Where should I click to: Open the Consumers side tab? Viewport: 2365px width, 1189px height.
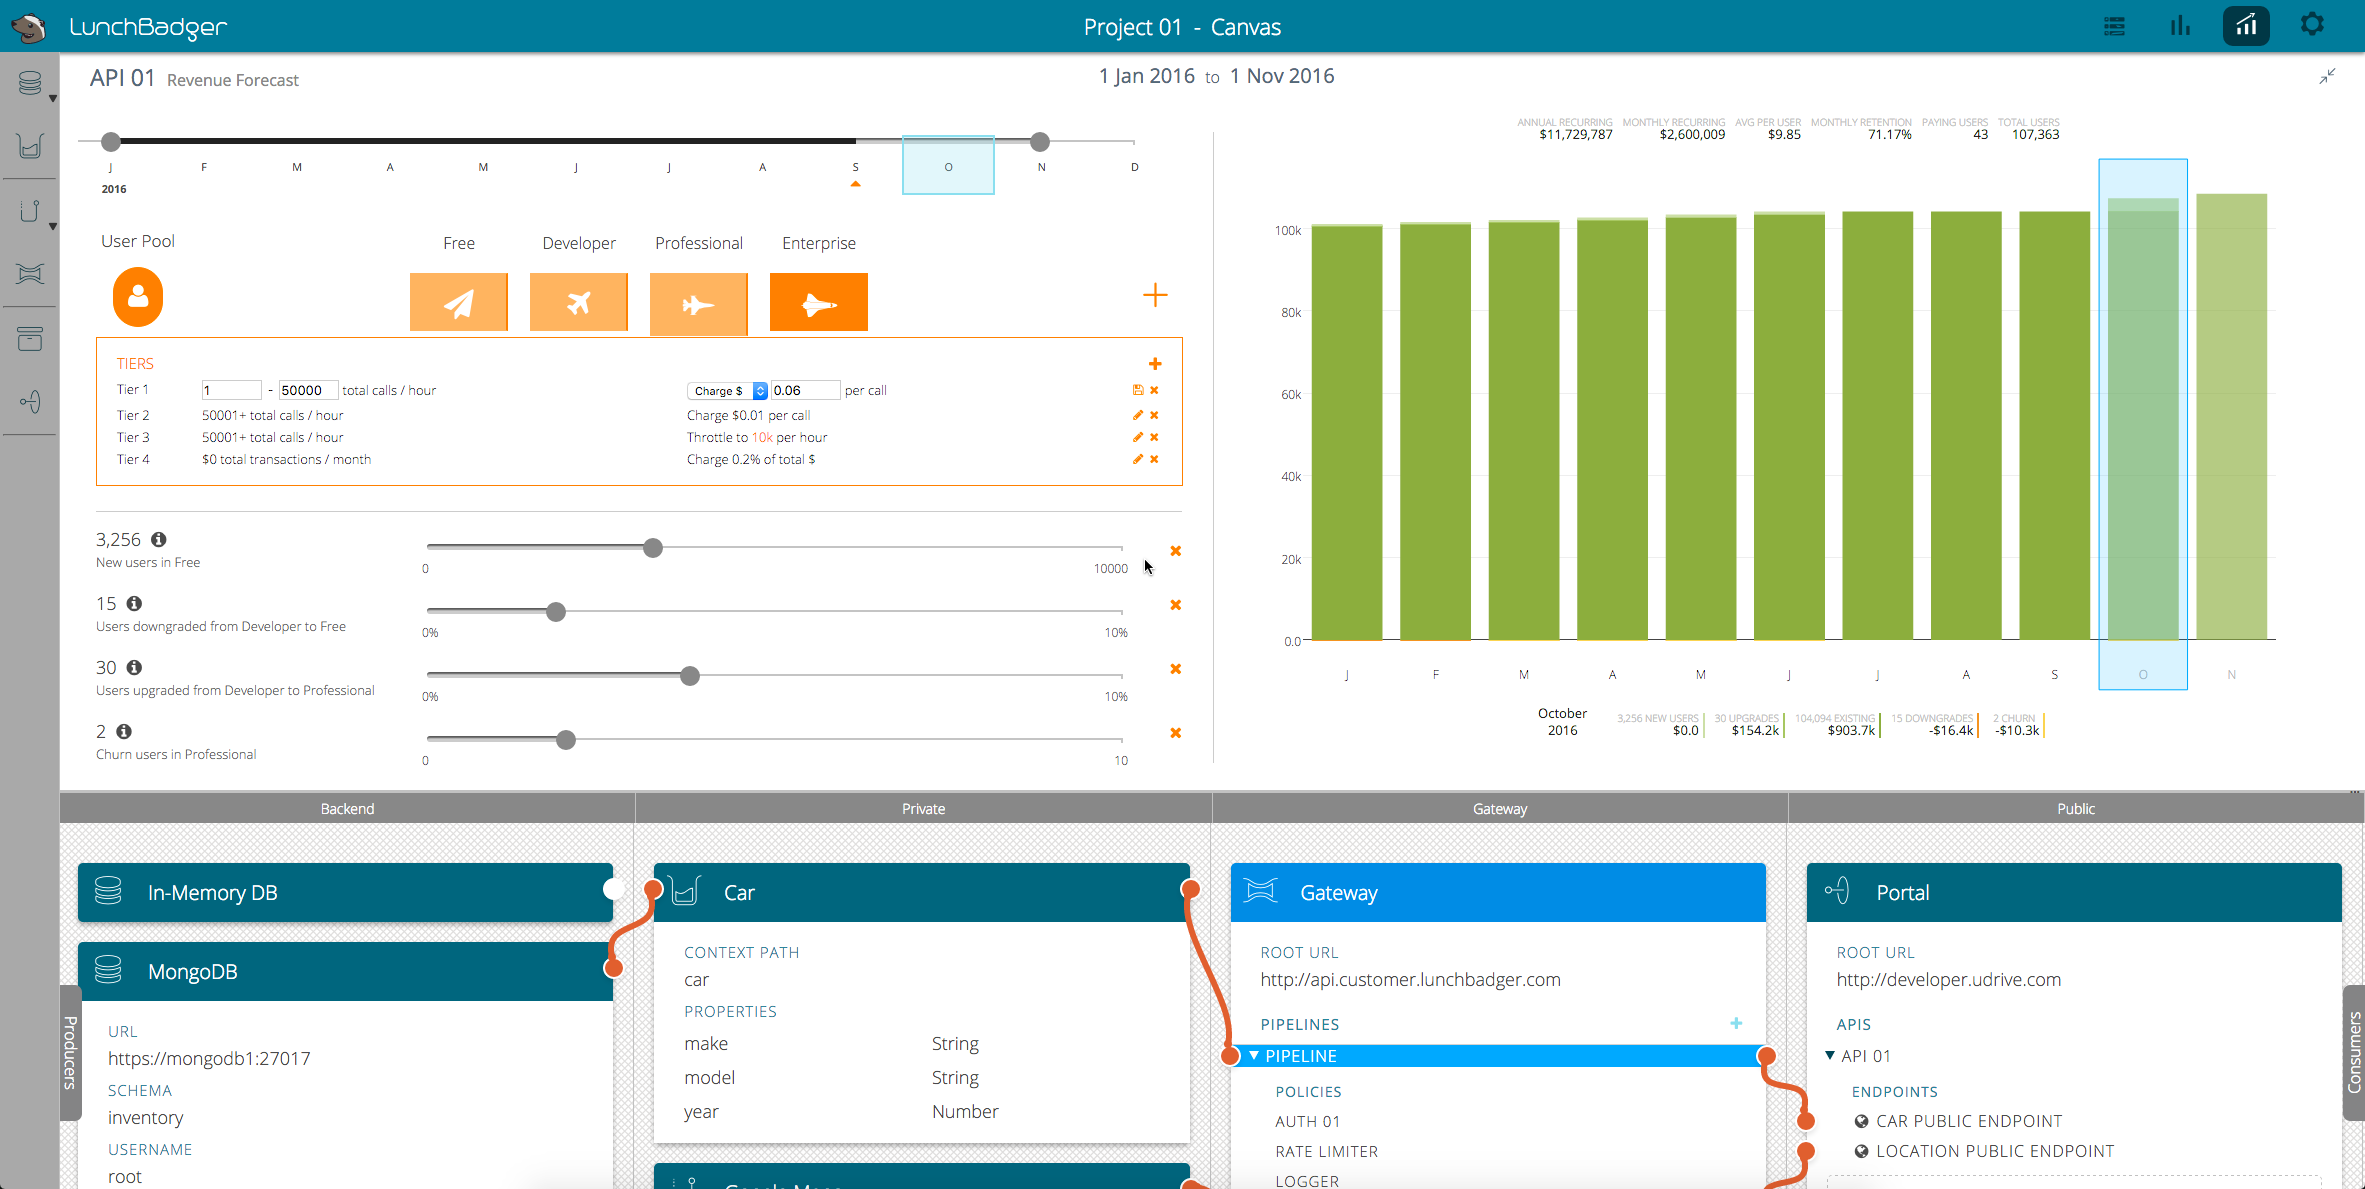pos(2353,1052)
